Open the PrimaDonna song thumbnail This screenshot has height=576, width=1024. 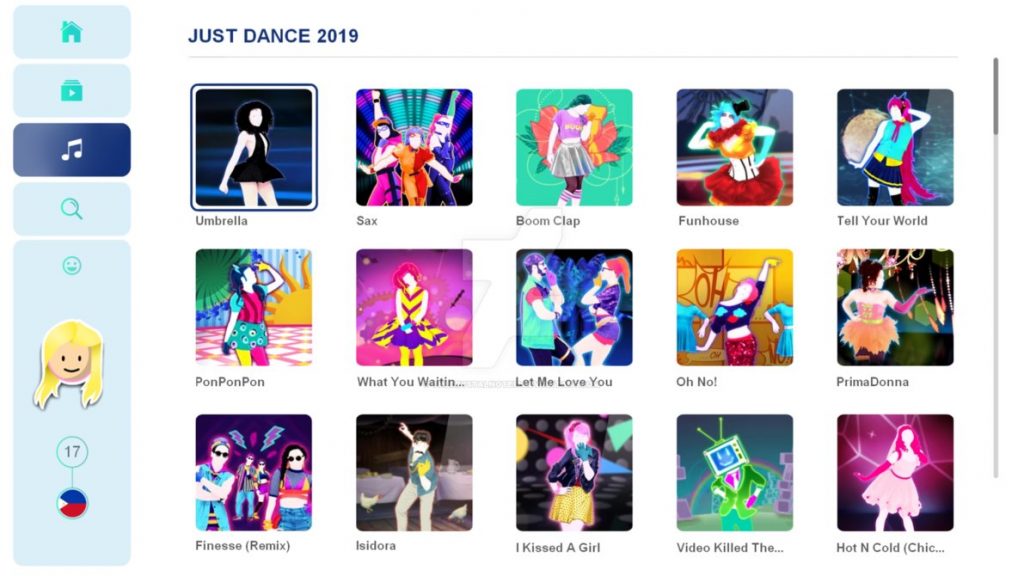click(x=895, y=307)
